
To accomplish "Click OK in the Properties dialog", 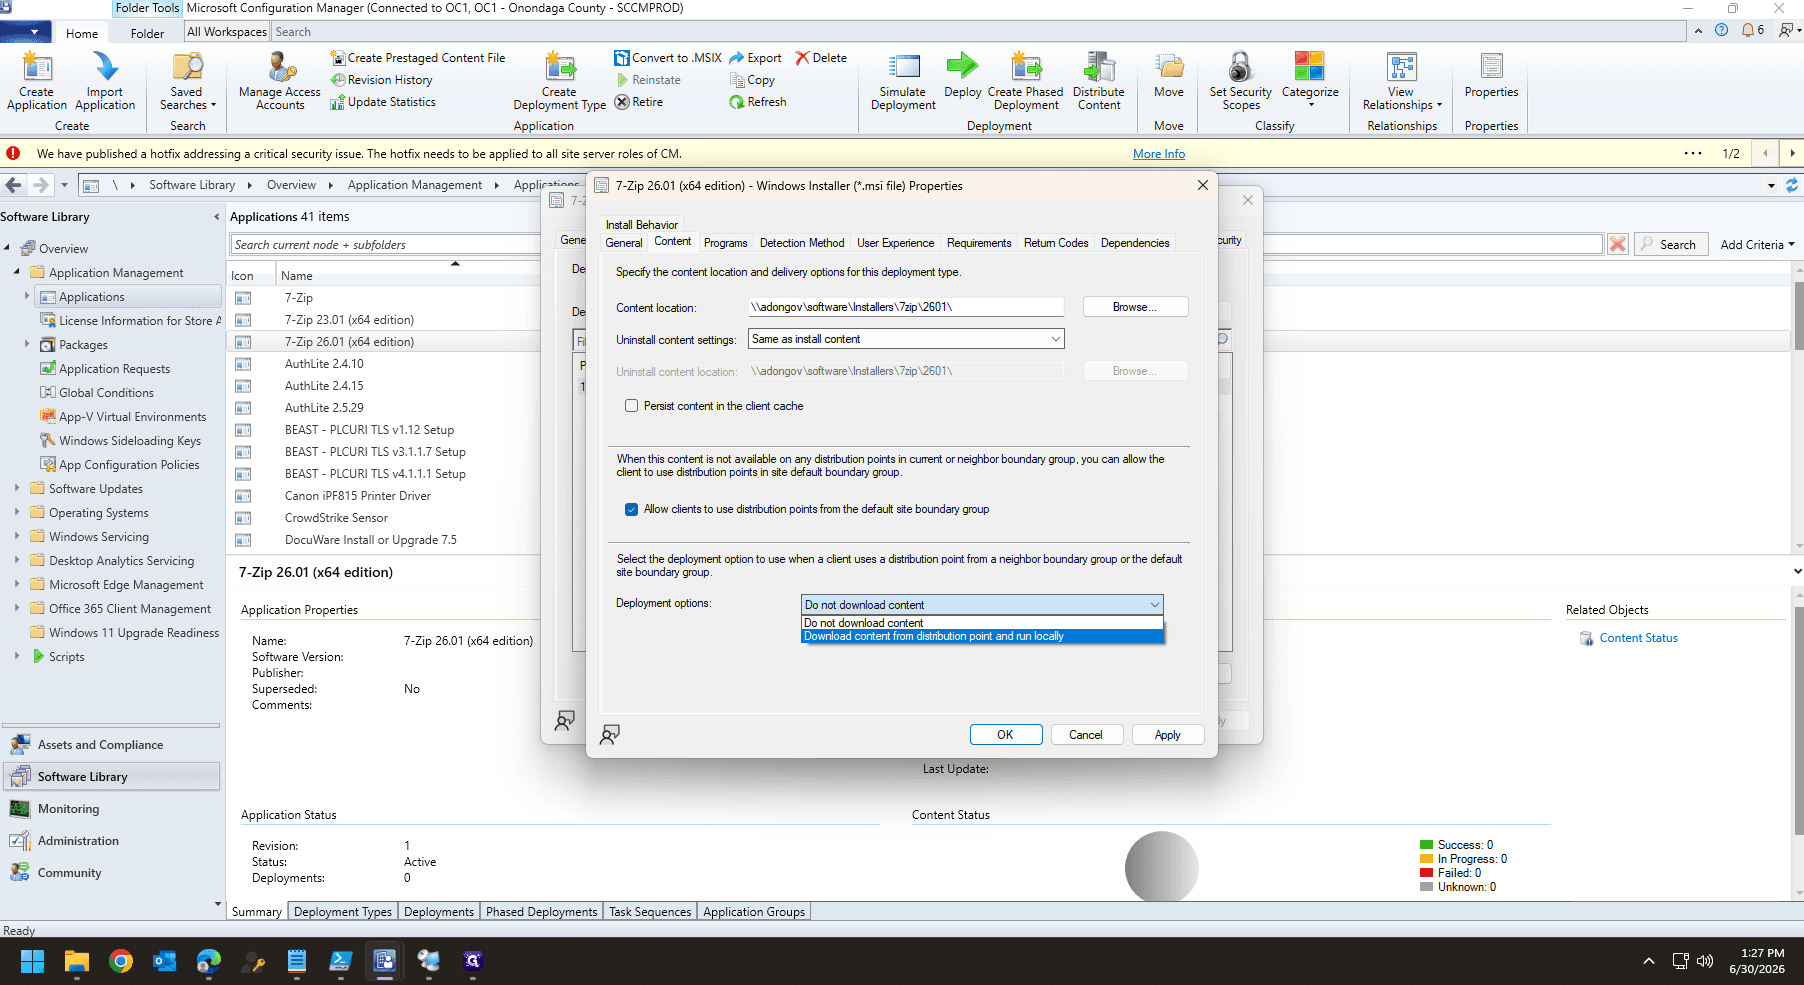I will pyautogui.click(x=1005, y=735).
